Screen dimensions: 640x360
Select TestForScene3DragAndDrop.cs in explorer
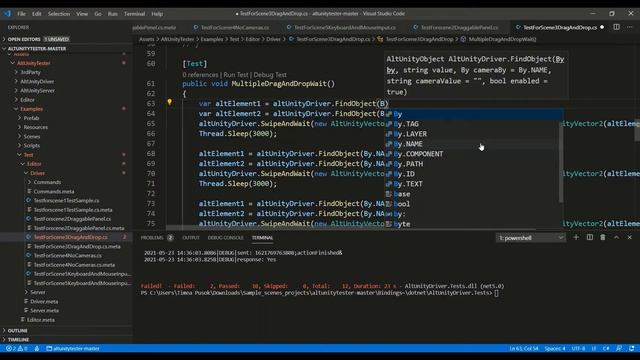click(71, 237)
